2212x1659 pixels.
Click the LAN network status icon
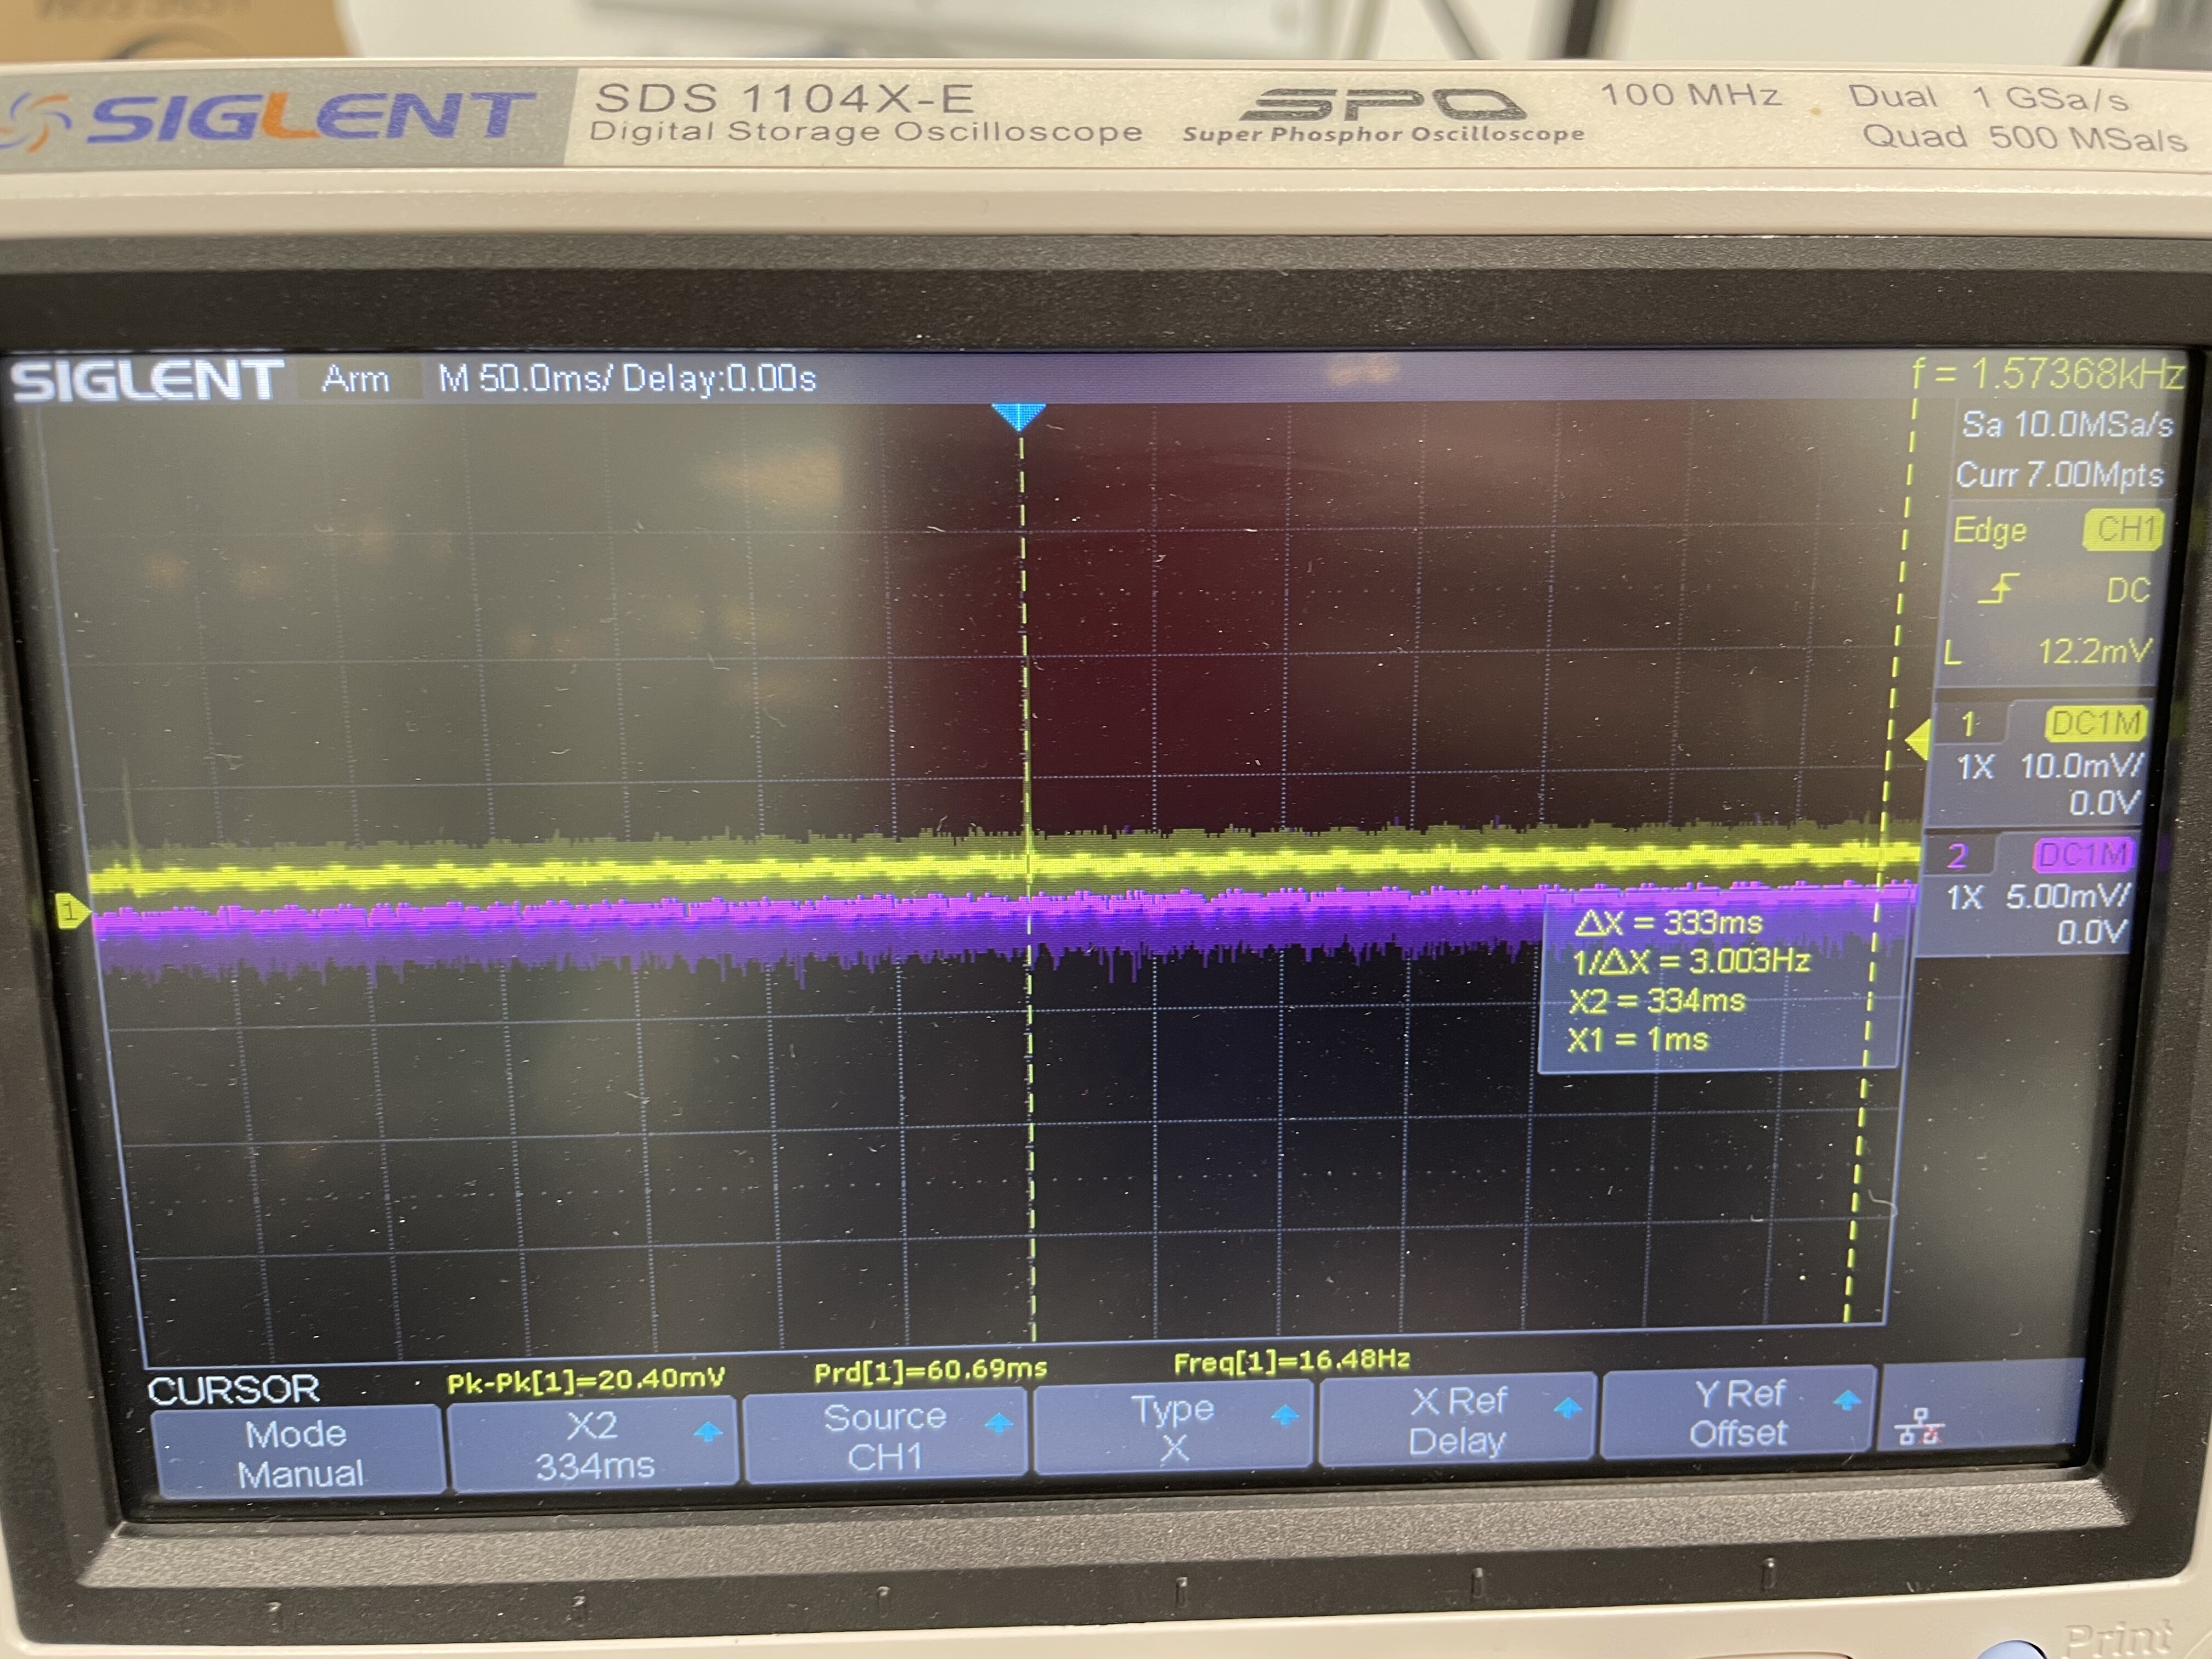pyautogui.click(x=1920, y=1426)
